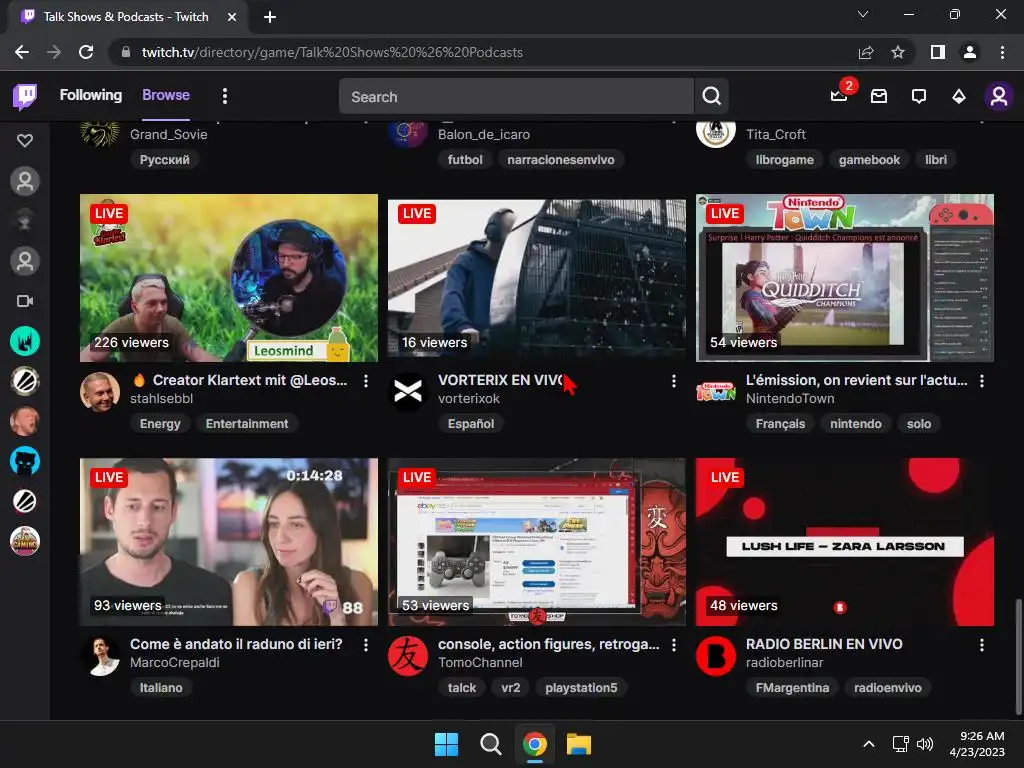Click the Get Bits diamond icon
This screenshot has height=768, width=1024.
[x=959, y=97]
